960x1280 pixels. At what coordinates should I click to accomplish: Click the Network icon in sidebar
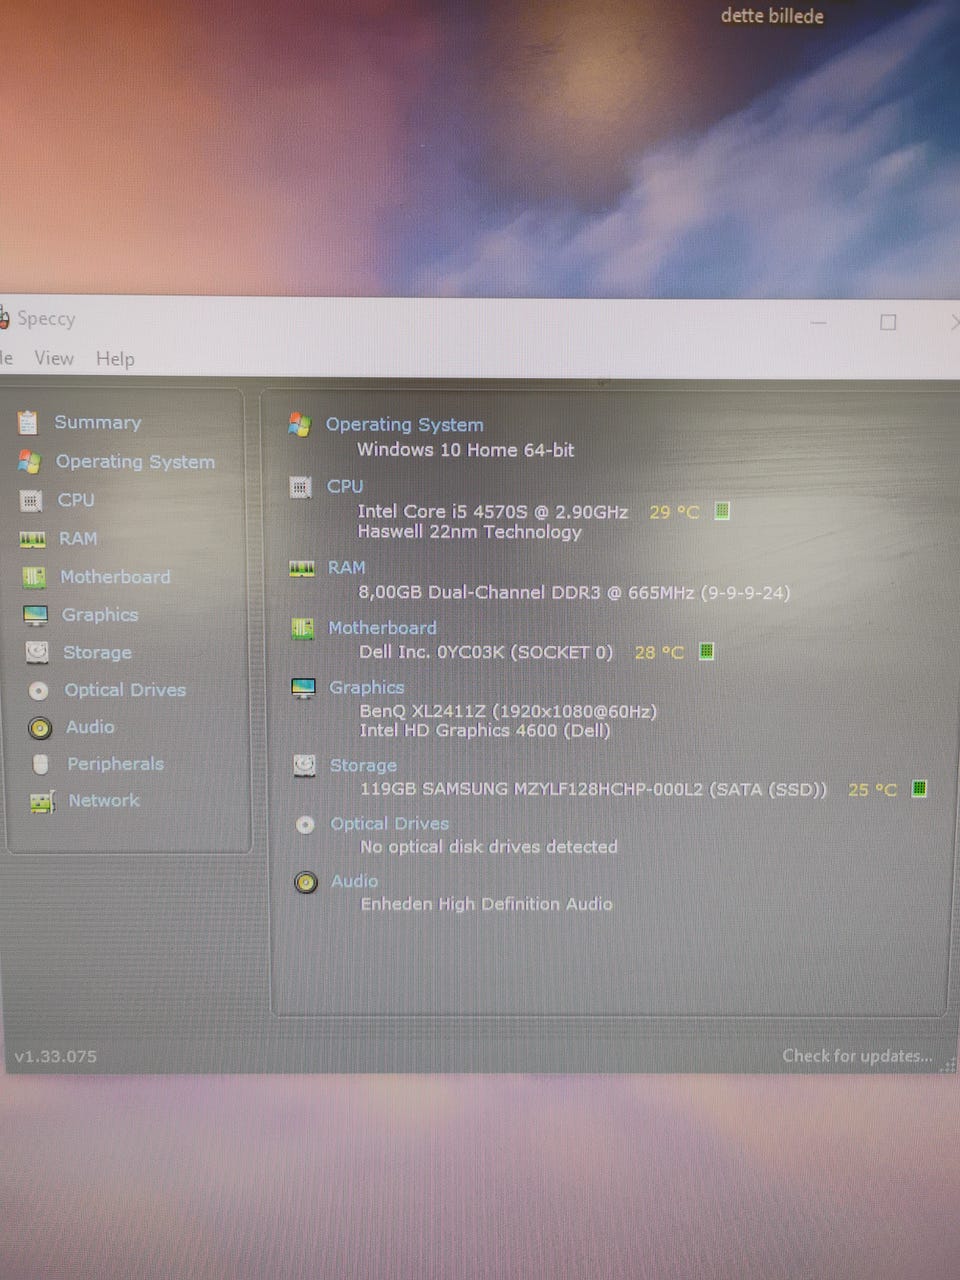(x=42, y=802)
